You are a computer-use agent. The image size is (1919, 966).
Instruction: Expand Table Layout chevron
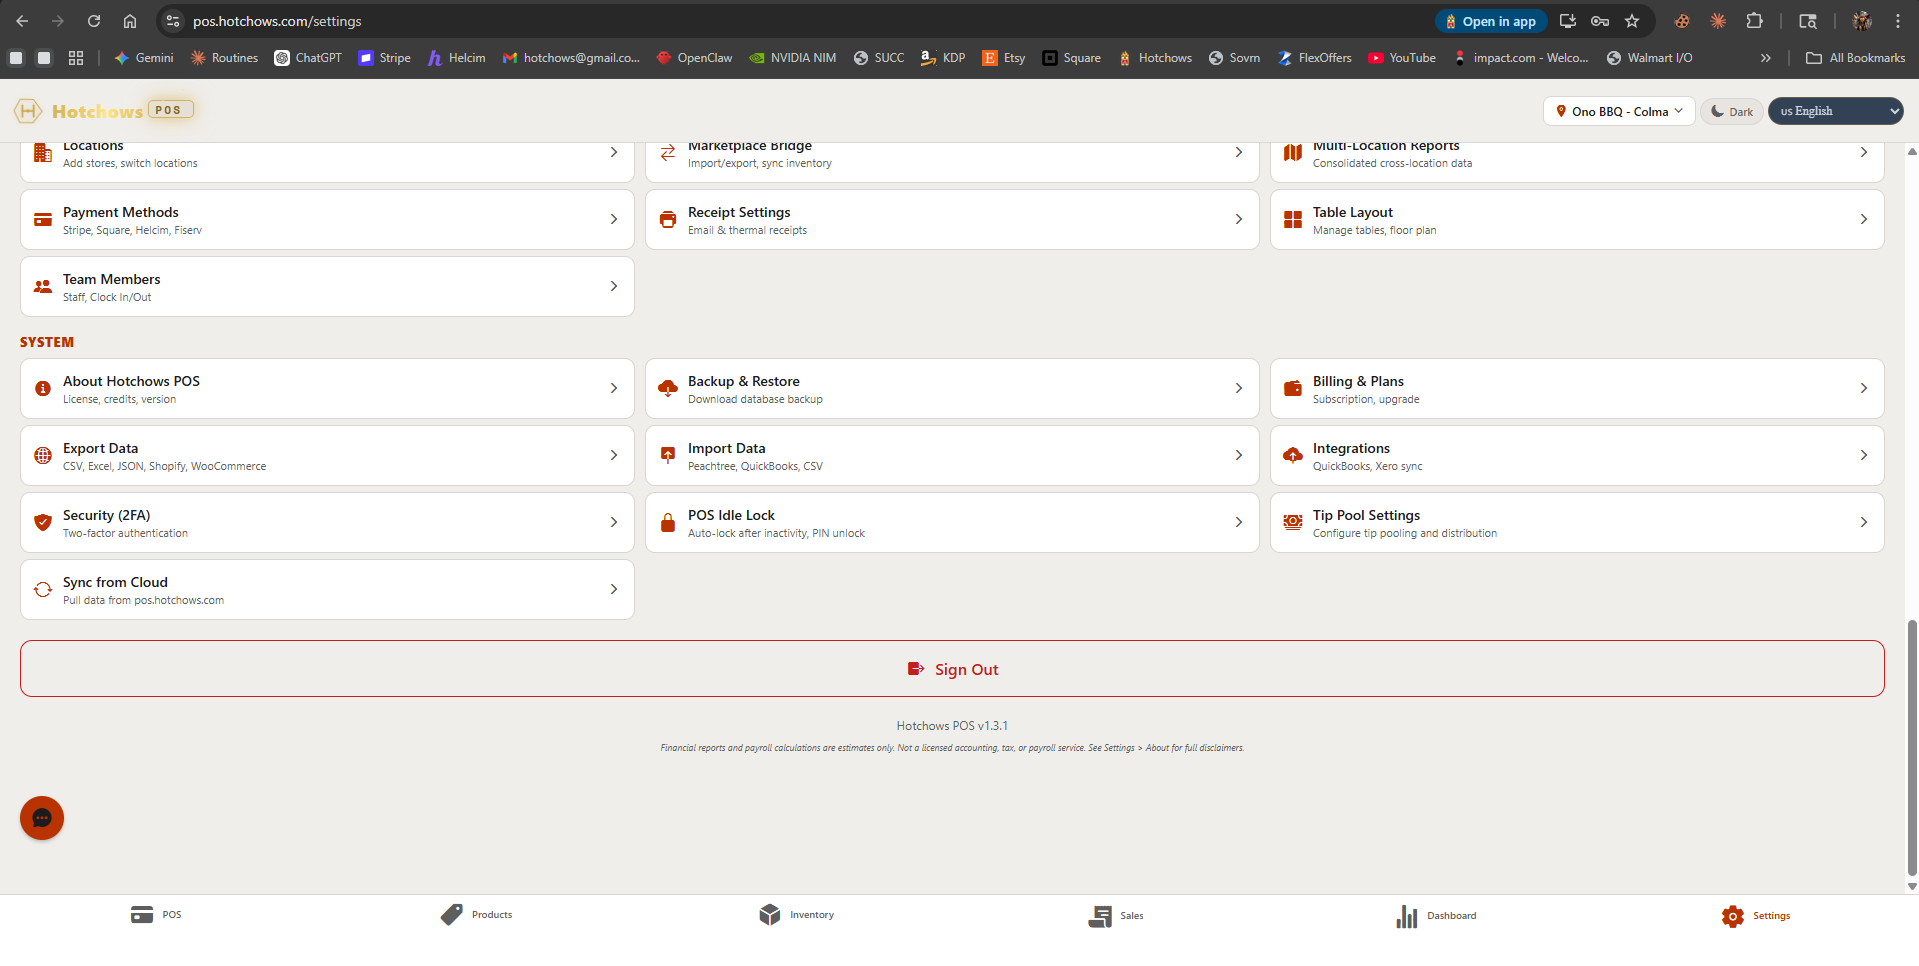click(x=1864, y=219)
